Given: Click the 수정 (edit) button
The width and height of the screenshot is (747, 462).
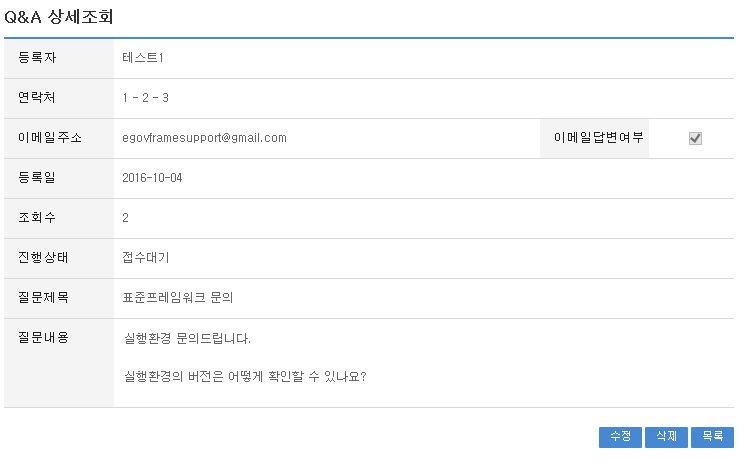Looking at the screenshot, I should point(620,437).
